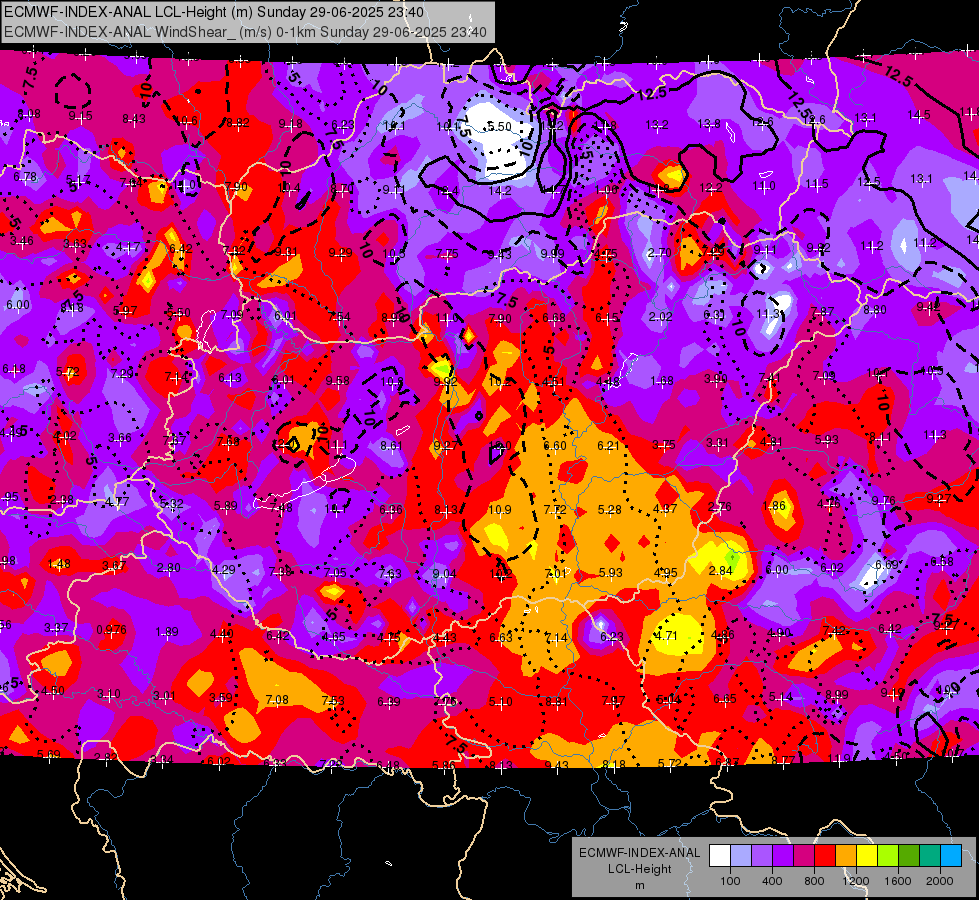The height and width of the screenshot is (900, 979).
Task: Click the WindShear_ (m/s) 0-1km title line
Action: pos(245,32)
